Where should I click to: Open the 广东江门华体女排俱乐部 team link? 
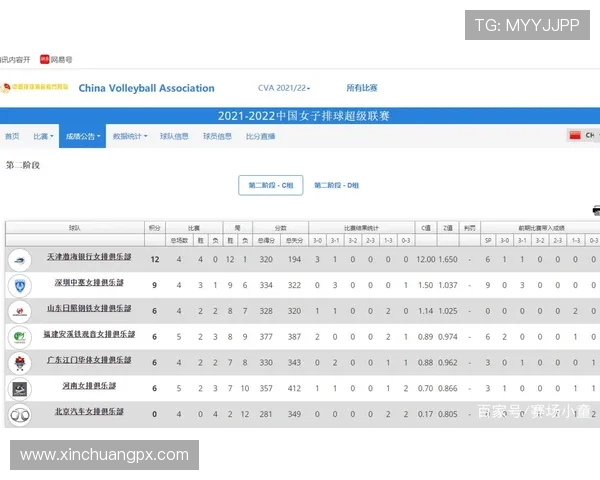(89, 360)
